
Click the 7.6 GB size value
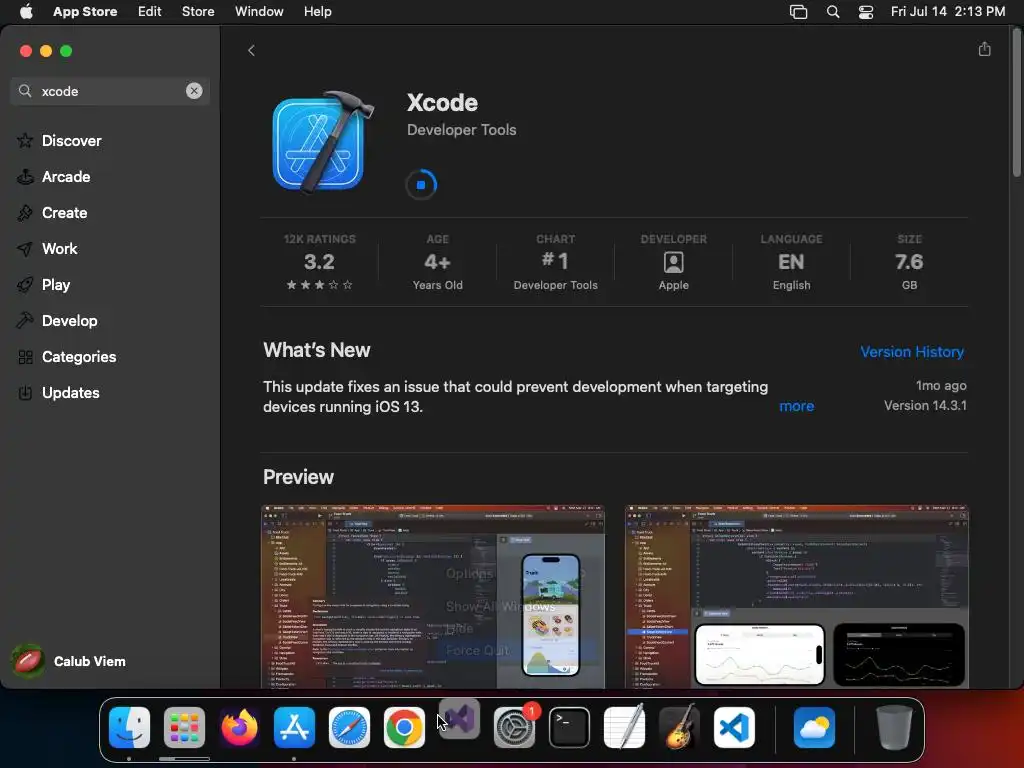pyautogui.click(x=909, y=262)
